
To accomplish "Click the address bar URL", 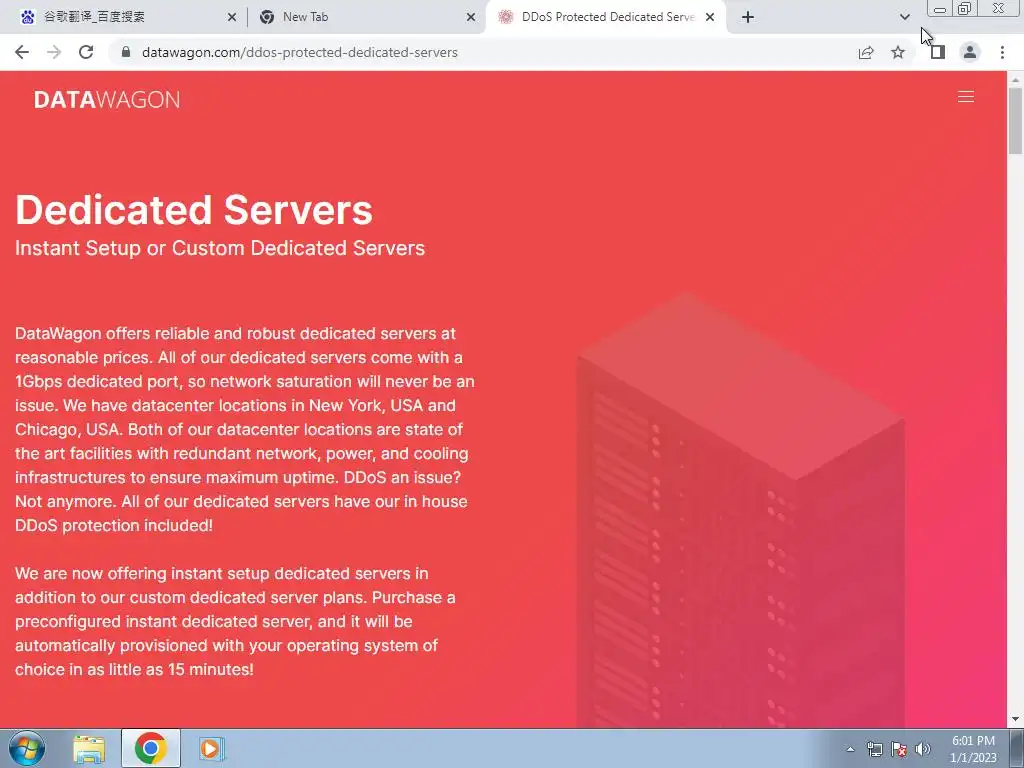I will pos(300,52).
